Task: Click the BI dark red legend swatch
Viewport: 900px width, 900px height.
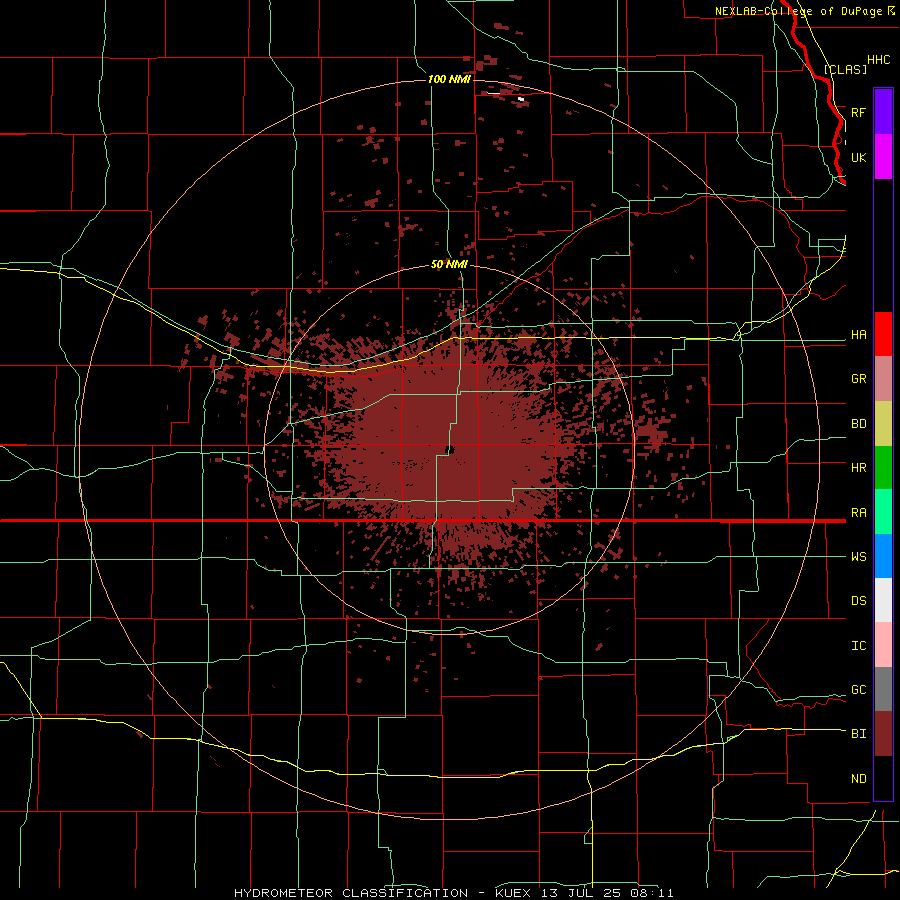Action: (x=883, y=734)
